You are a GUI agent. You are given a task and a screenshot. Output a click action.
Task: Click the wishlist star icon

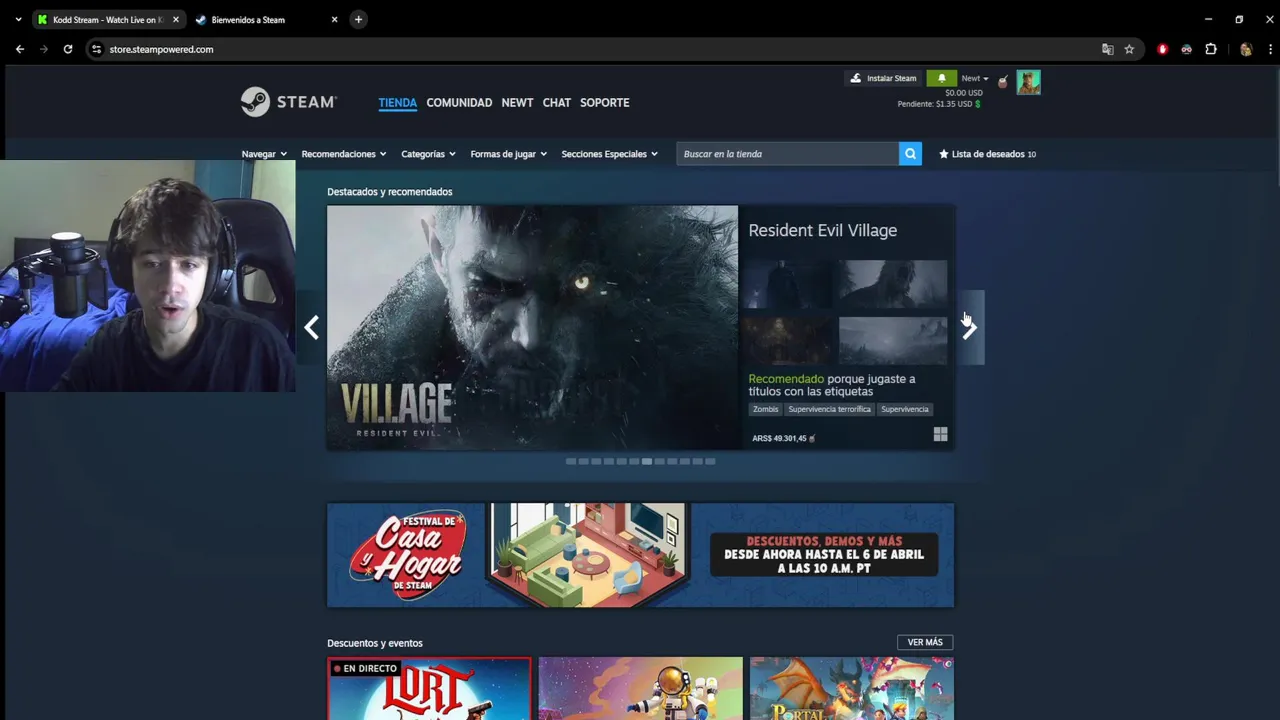[943, 154]
